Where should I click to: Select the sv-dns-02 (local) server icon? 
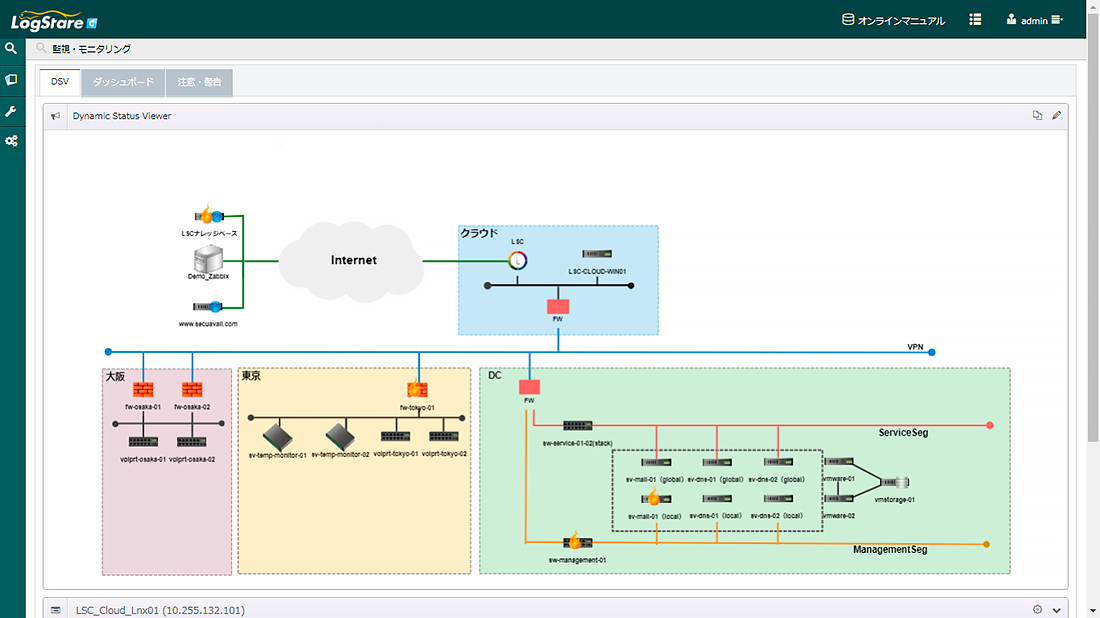click(x=778, y=499)
